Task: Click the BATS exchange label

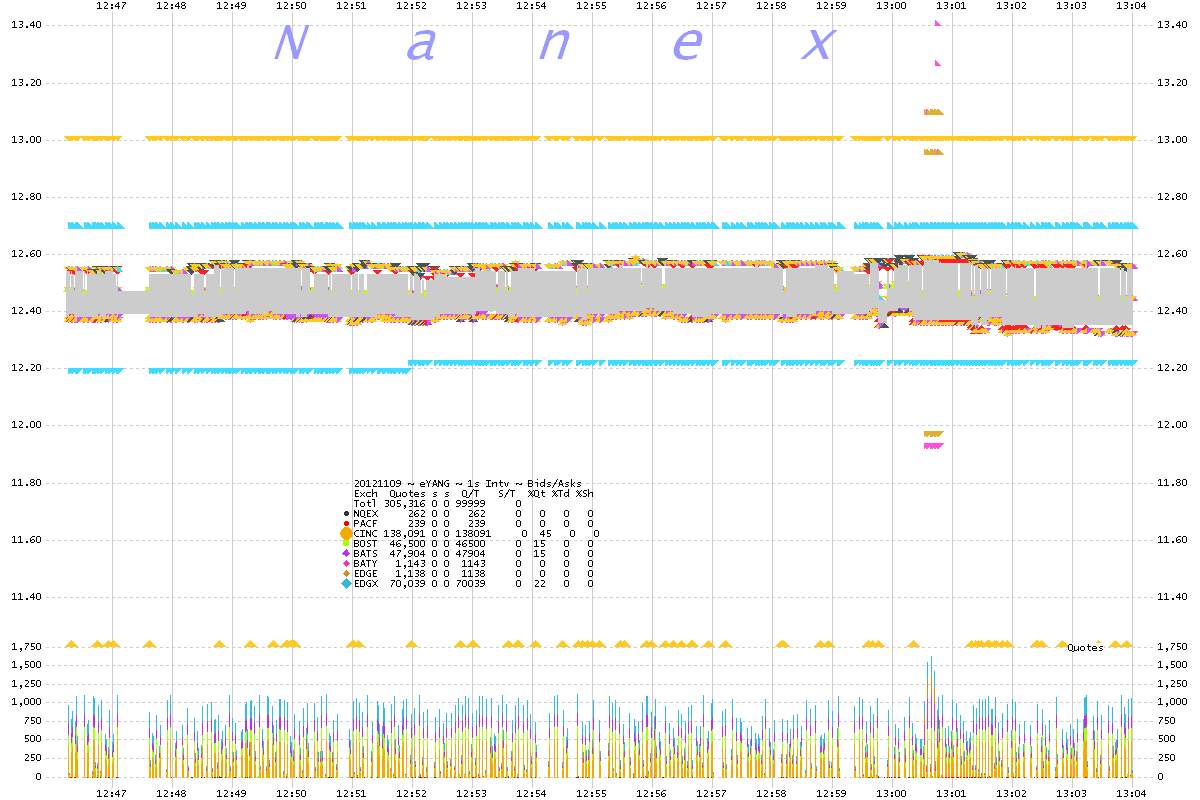Action: pyautogui.click(x=366, y=553)
